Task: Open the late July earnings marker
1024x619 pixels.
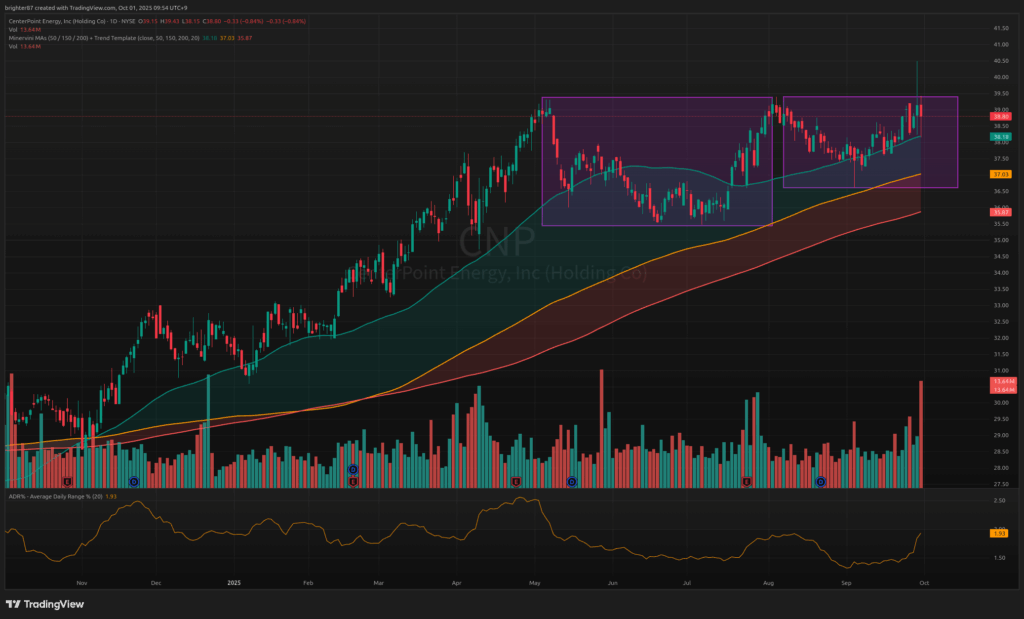Action: click(747, 482)
